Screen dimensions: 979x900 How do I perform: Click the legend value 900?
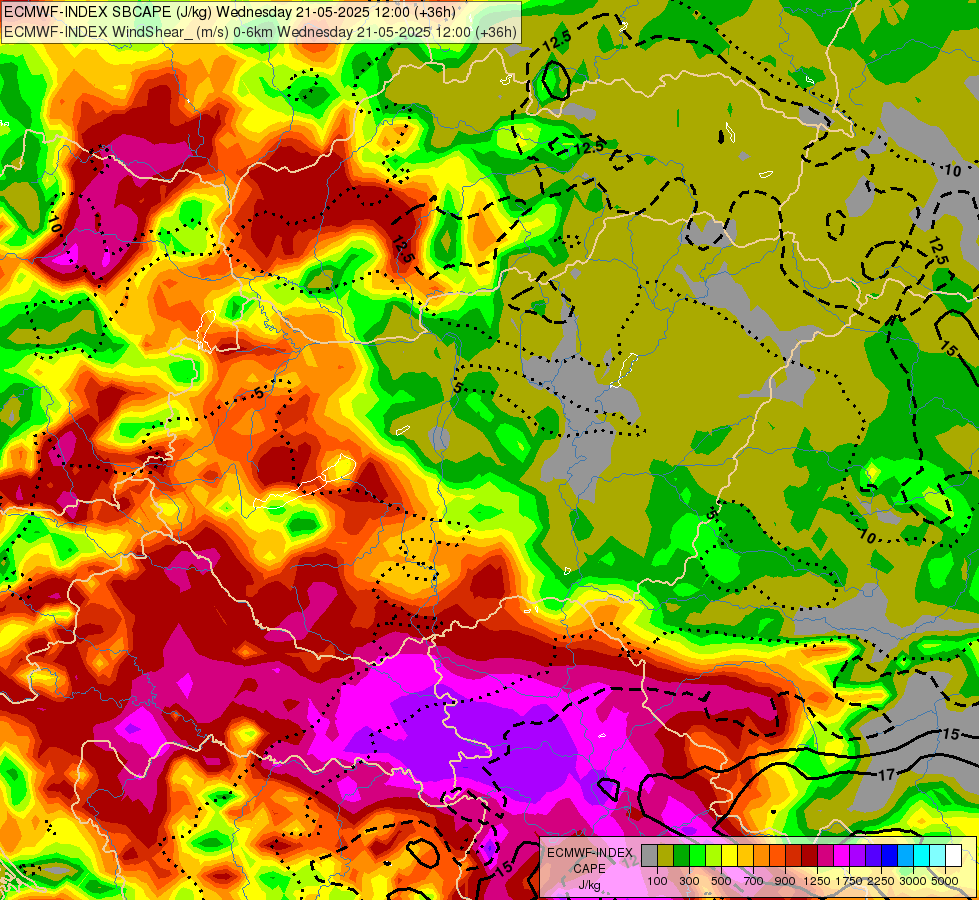pyautogui.click(x=785, y=881)
